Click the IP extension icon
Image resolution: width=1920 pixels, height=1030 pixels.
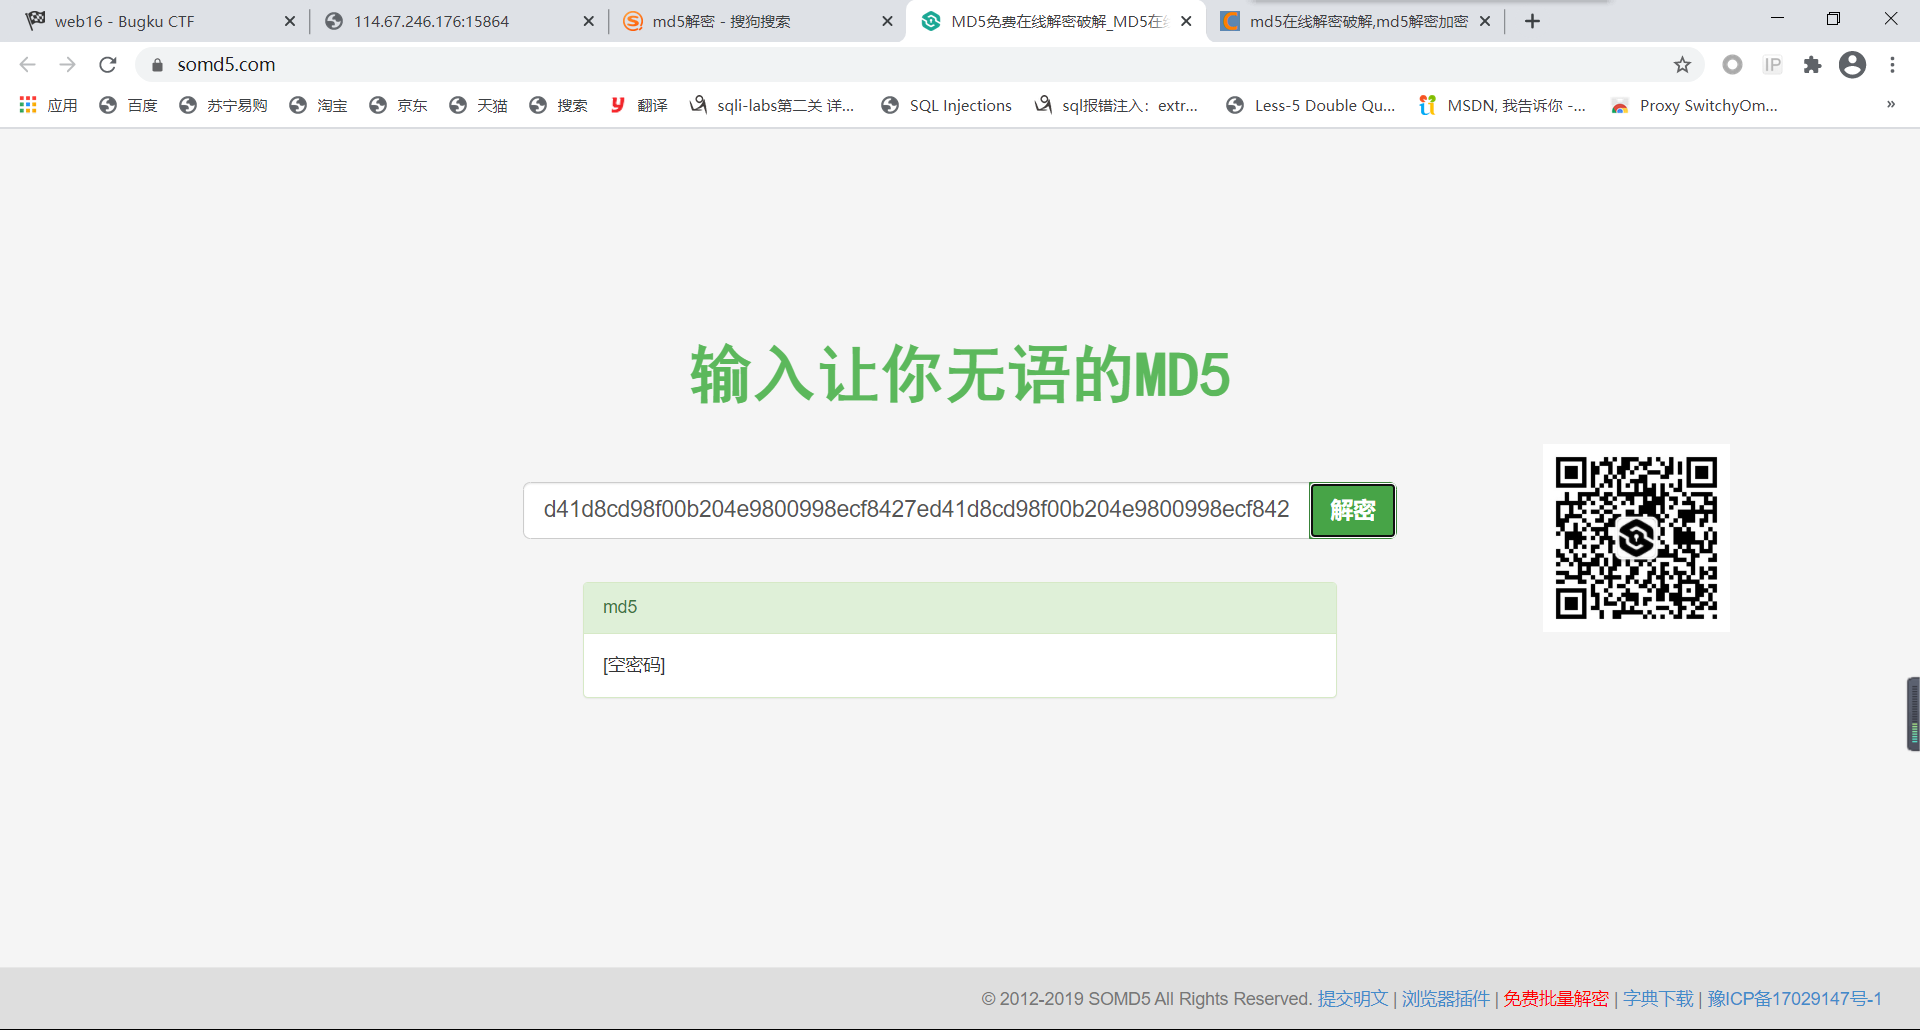1772,65
